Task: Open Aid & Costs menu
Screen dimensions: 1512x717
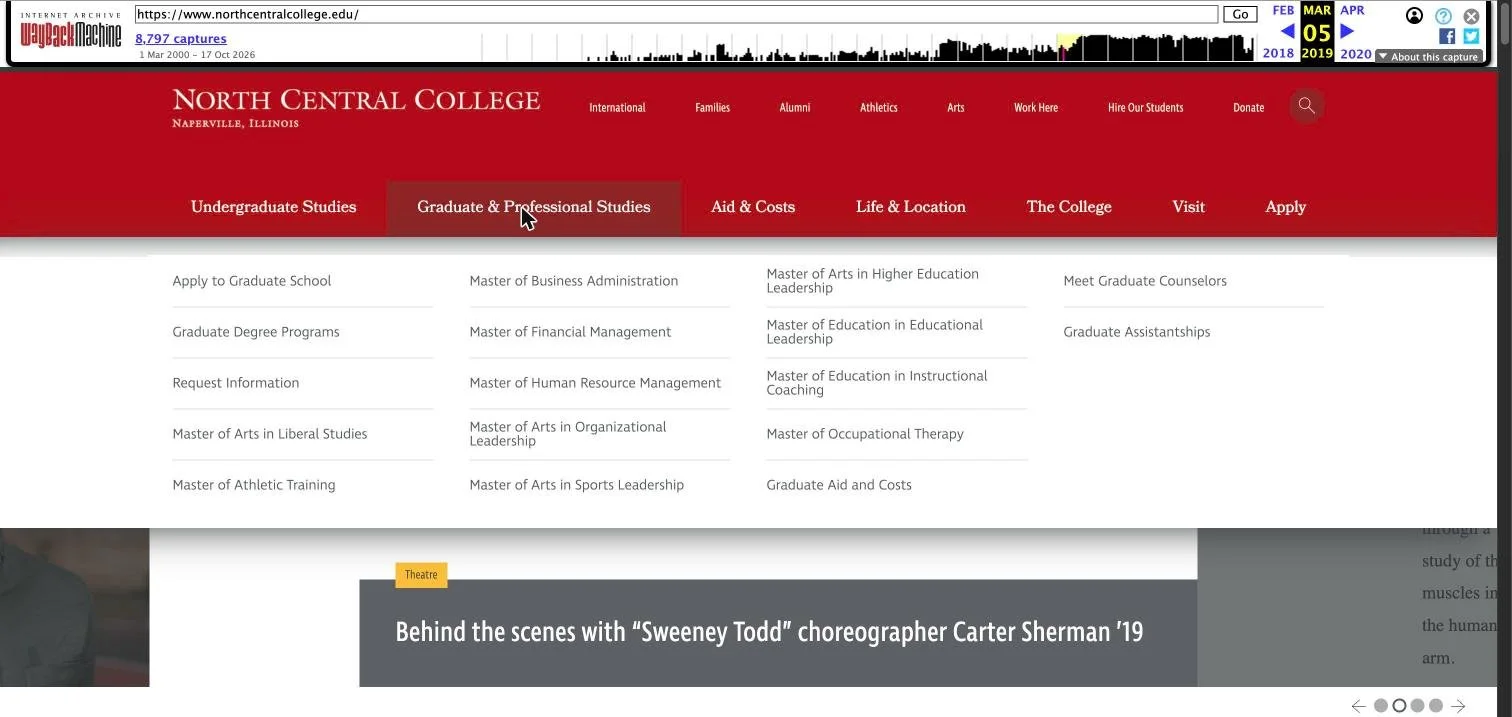Action: (753, 207)
